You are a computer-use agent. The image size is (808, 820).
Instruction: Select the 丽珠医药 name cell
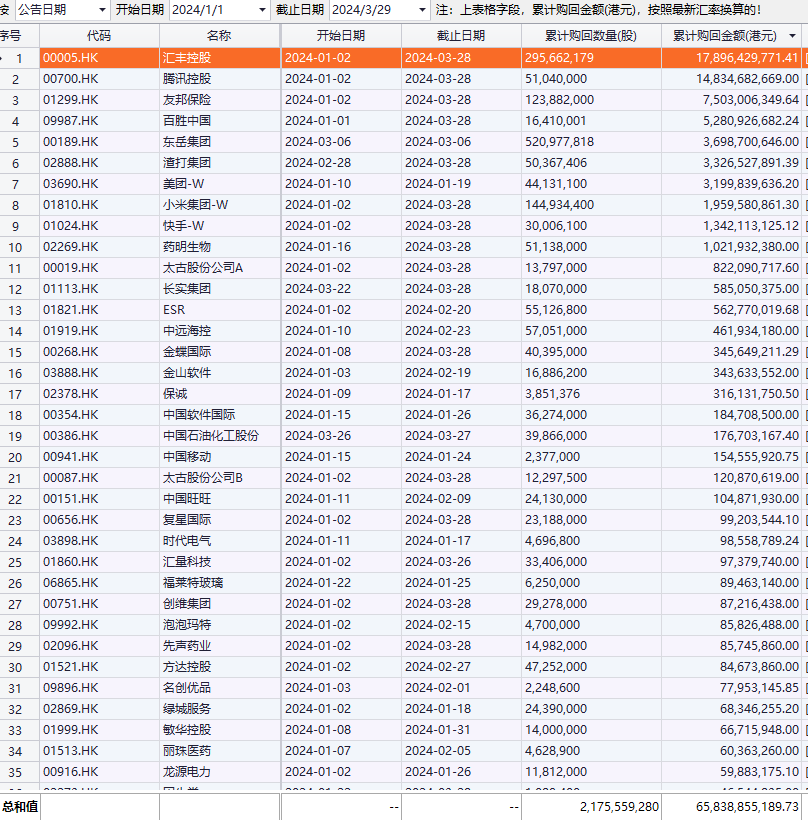point(219,750)
